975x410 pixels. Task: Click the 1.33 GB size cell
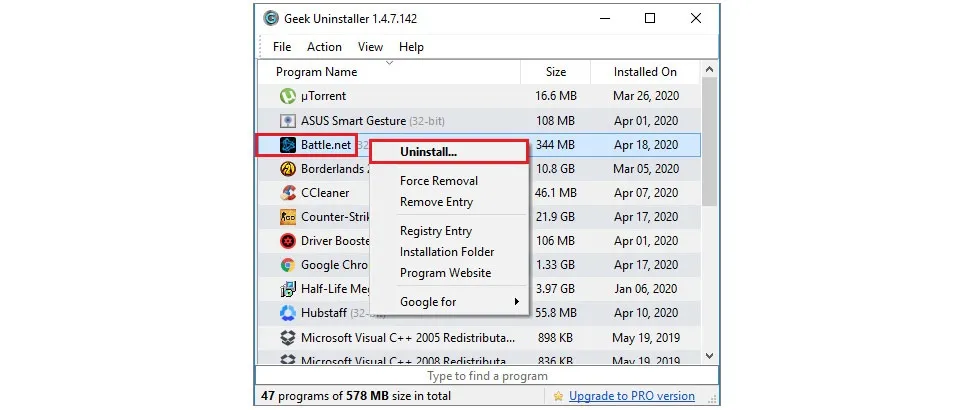click(556, 265)
